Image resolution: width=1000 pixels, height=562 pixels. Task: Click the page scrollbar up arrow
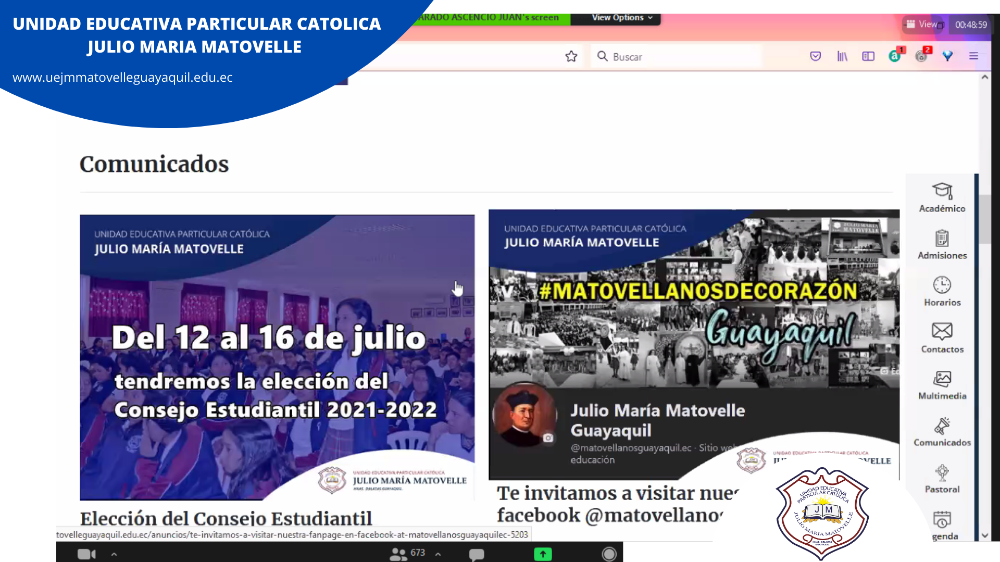pyautogui.click(x=985, y=77)
